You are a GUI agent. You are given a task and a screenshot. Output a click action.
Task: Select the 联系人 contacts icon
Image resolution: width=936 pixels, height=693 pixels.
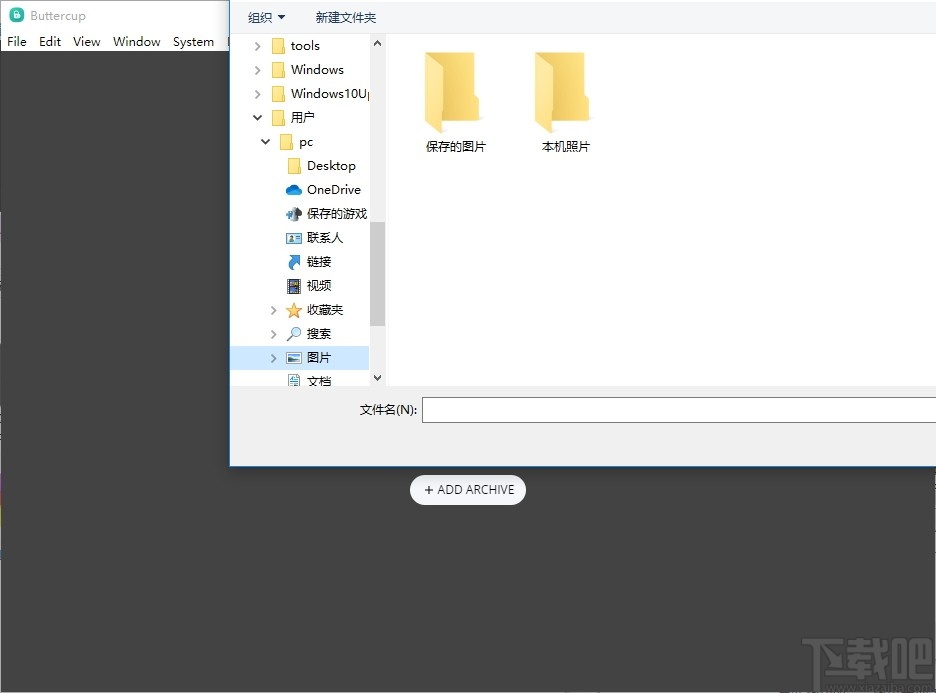point(295,237)
